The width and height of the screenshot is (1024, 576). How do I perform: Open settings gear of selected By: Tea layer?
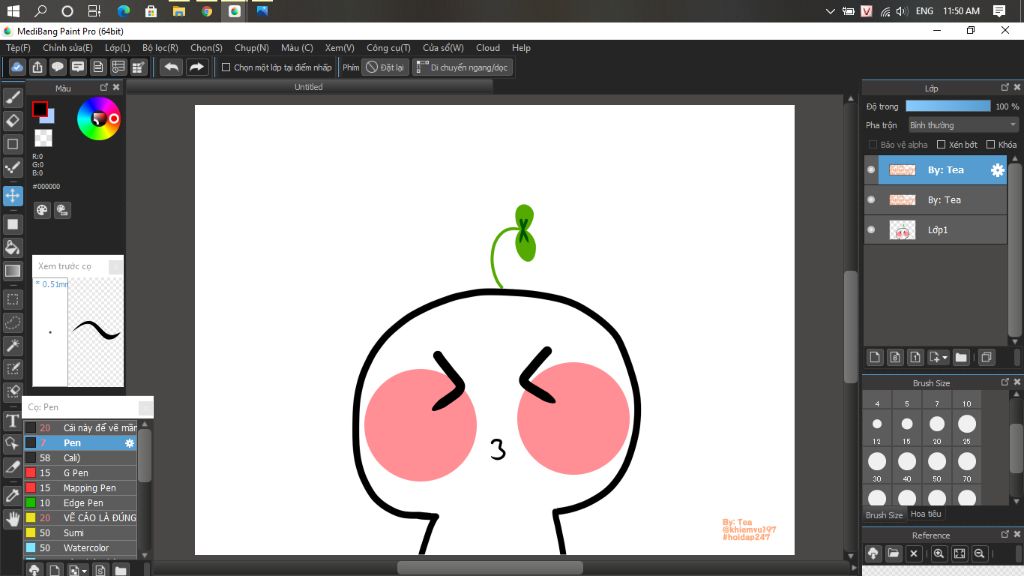click(x=997, y=170)
